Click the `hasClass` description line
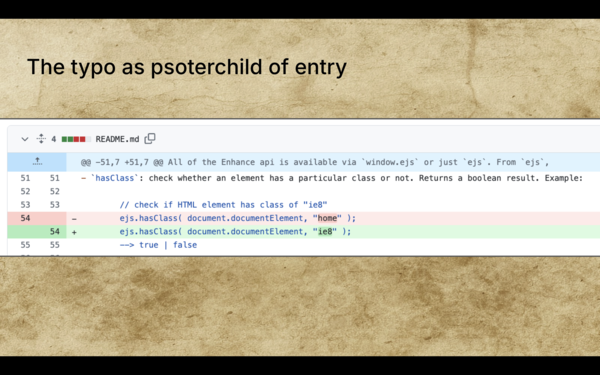 (332, 178)
